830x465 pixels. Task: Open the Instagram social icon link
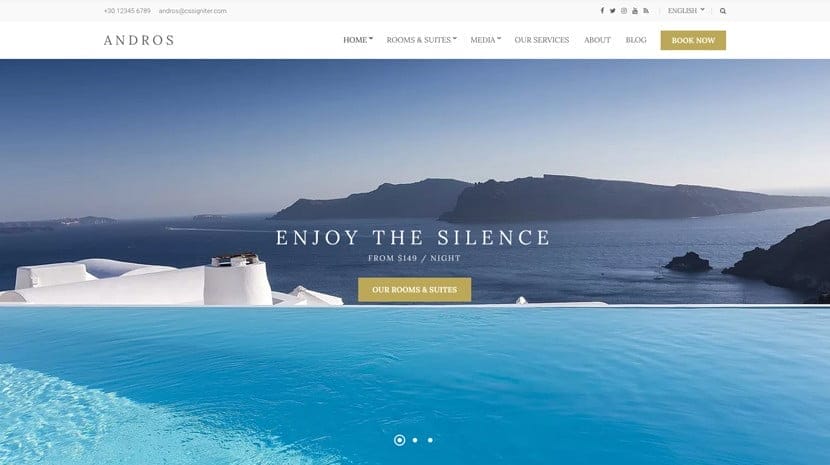point(624,11)
